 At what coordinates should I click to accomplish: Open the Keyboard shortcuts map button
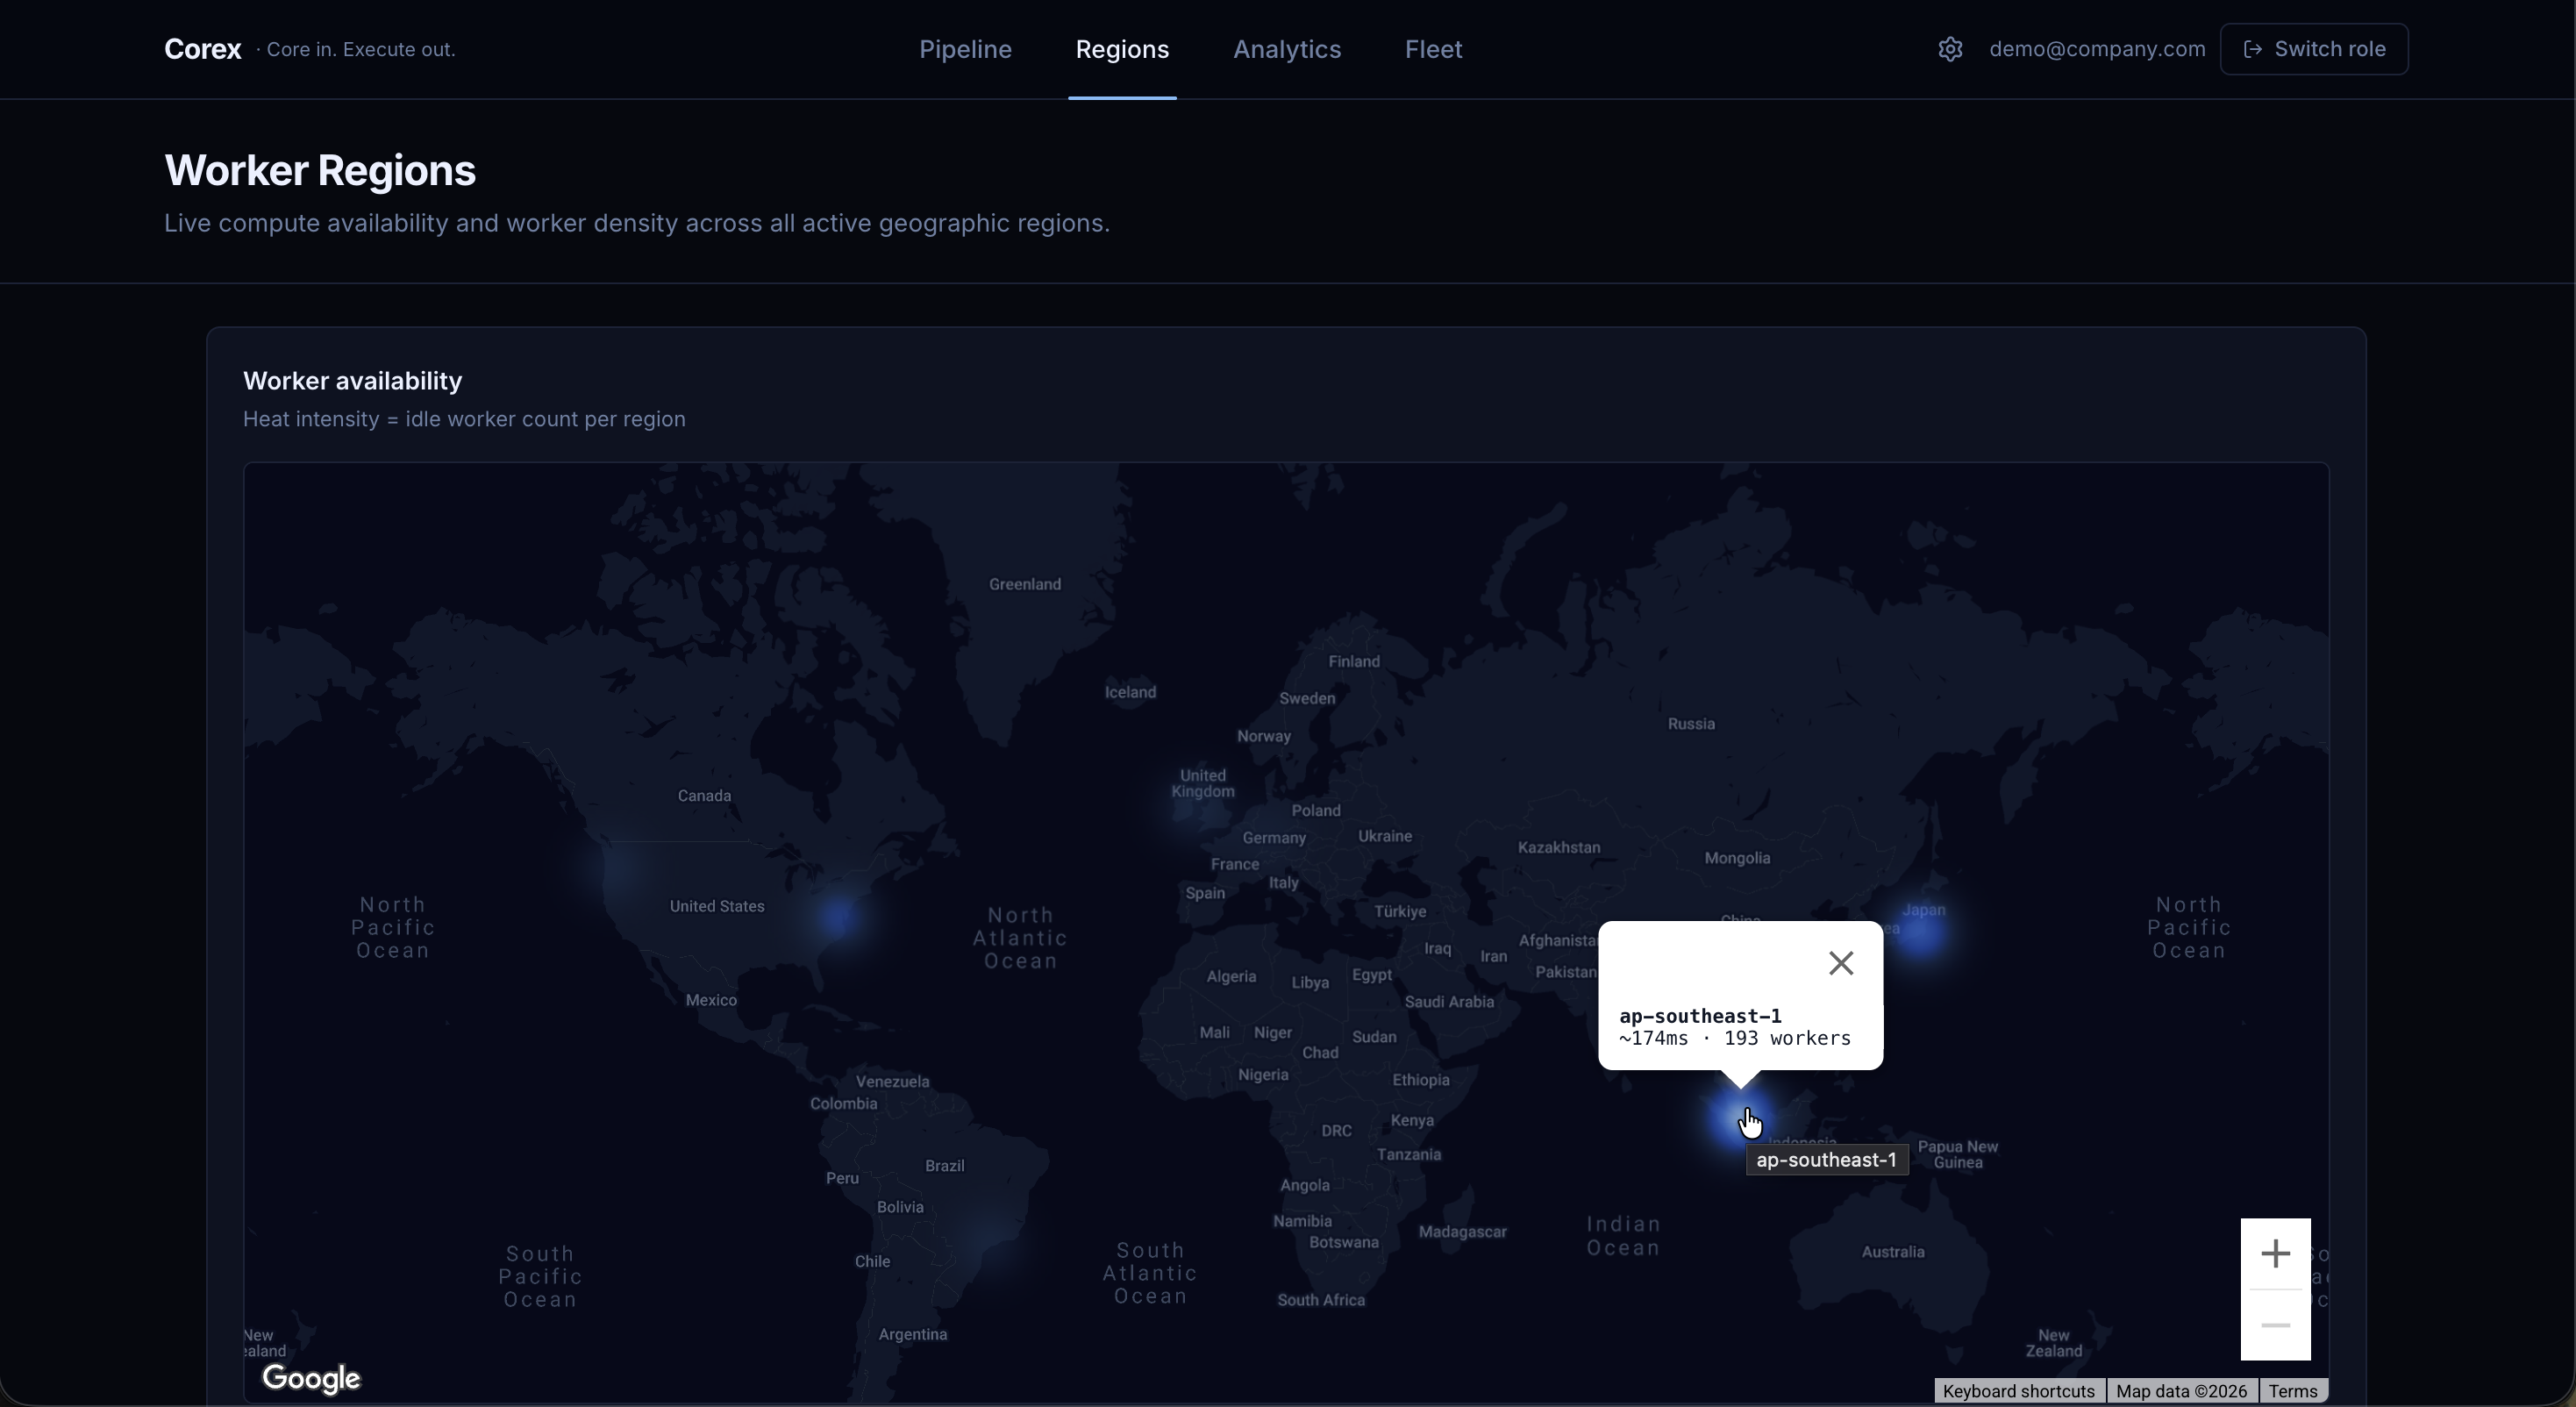[x=2018, y=1391]
